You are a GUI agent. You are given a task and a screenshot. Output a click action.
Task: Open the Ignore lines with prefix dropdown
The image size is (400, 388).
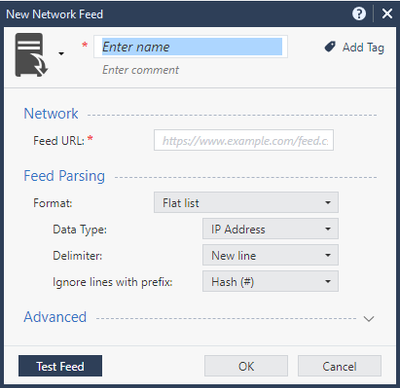click(x=270, y=281)
